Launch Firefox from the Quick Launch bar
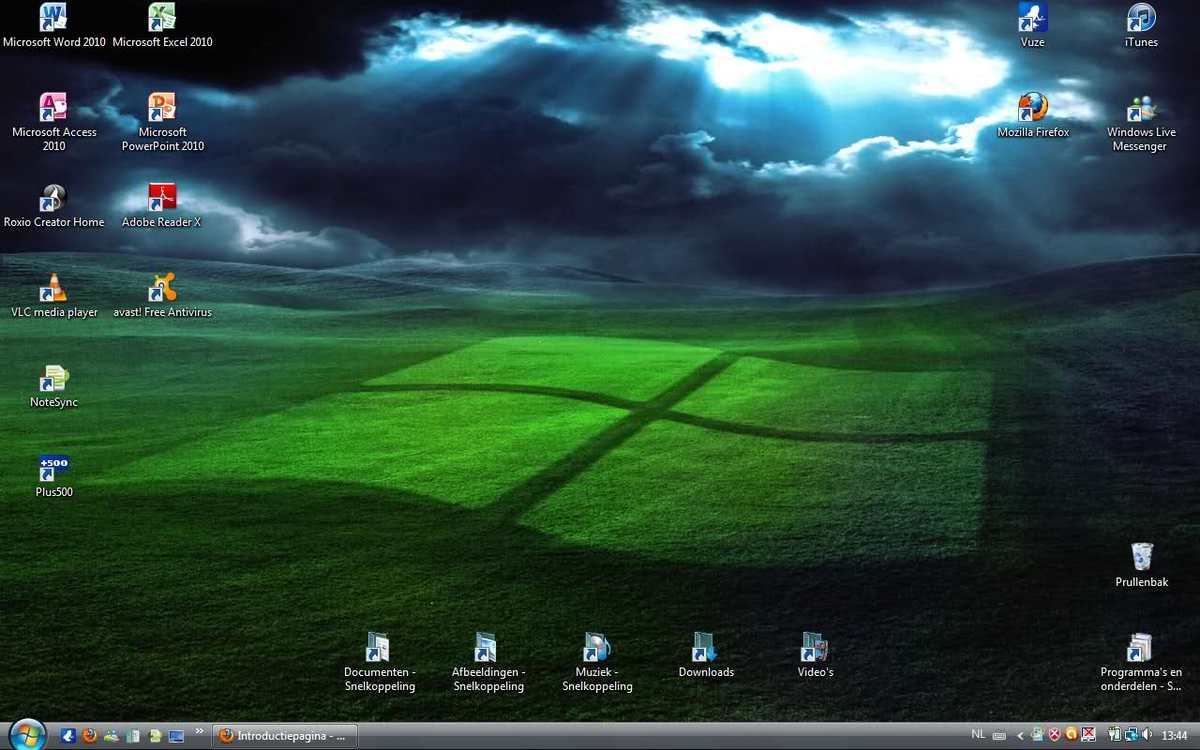 [x=89, y=736]
